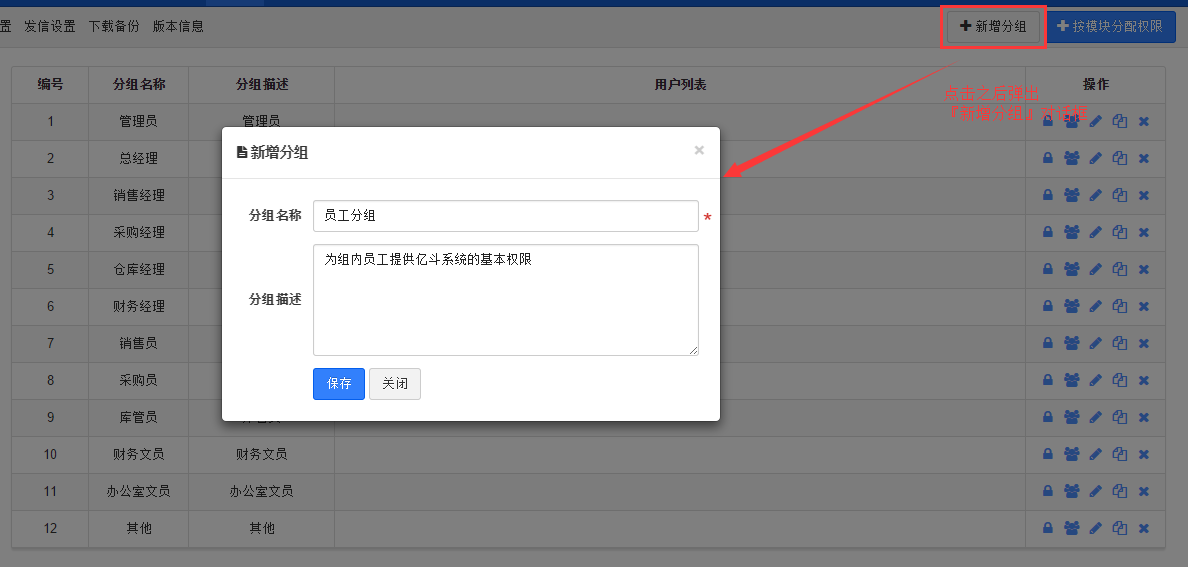Screen dimensions: 1188x567
Task: Select the 办公室文员 description cell
Action: (261, 491)
